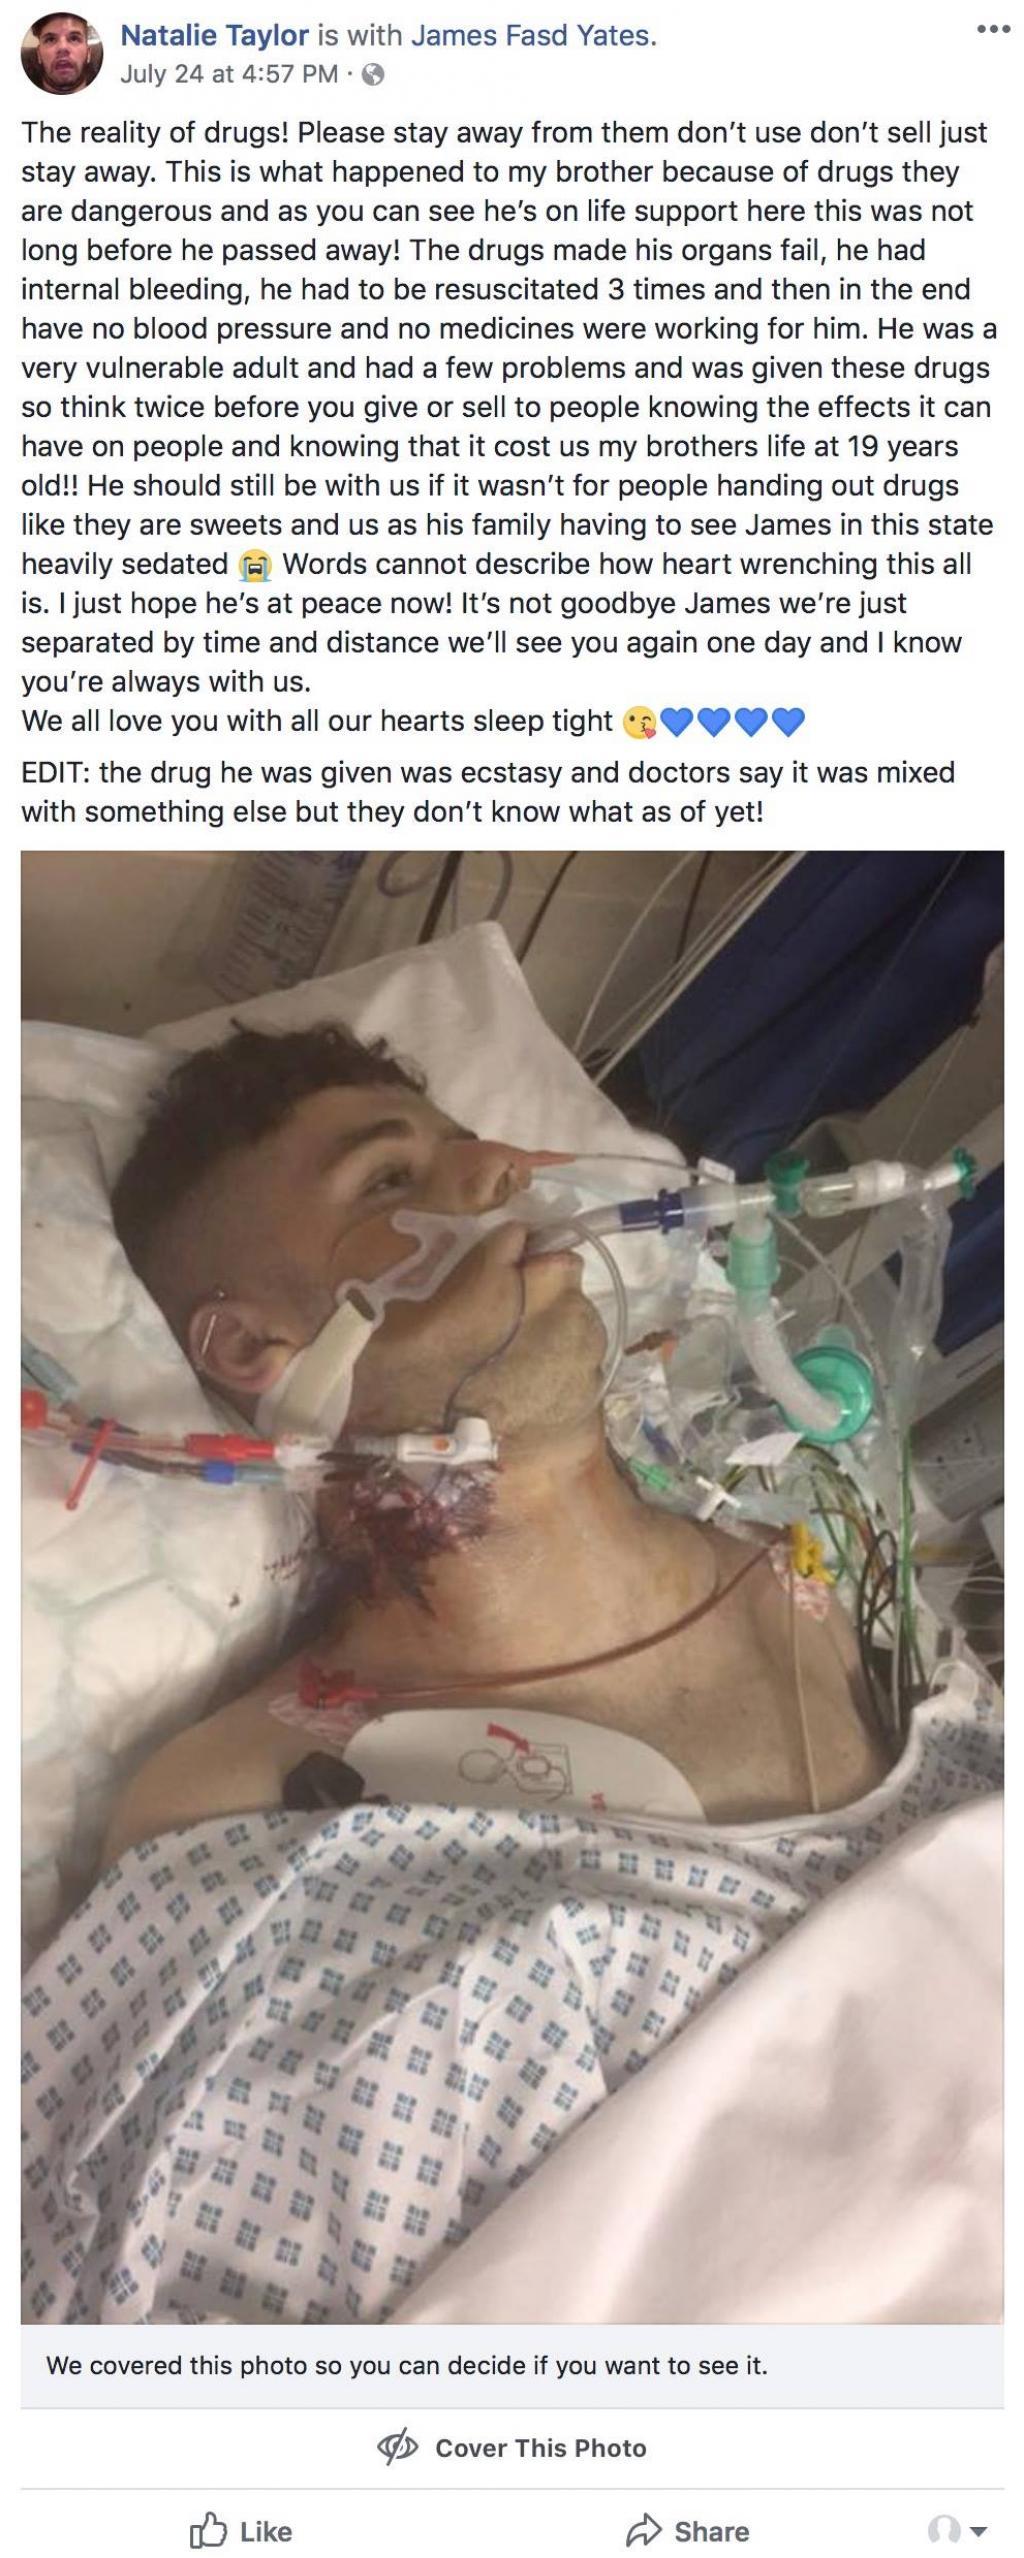Click the small profile avatar beside Share
The image size is (1024, 2558).
coord(944,2532)
